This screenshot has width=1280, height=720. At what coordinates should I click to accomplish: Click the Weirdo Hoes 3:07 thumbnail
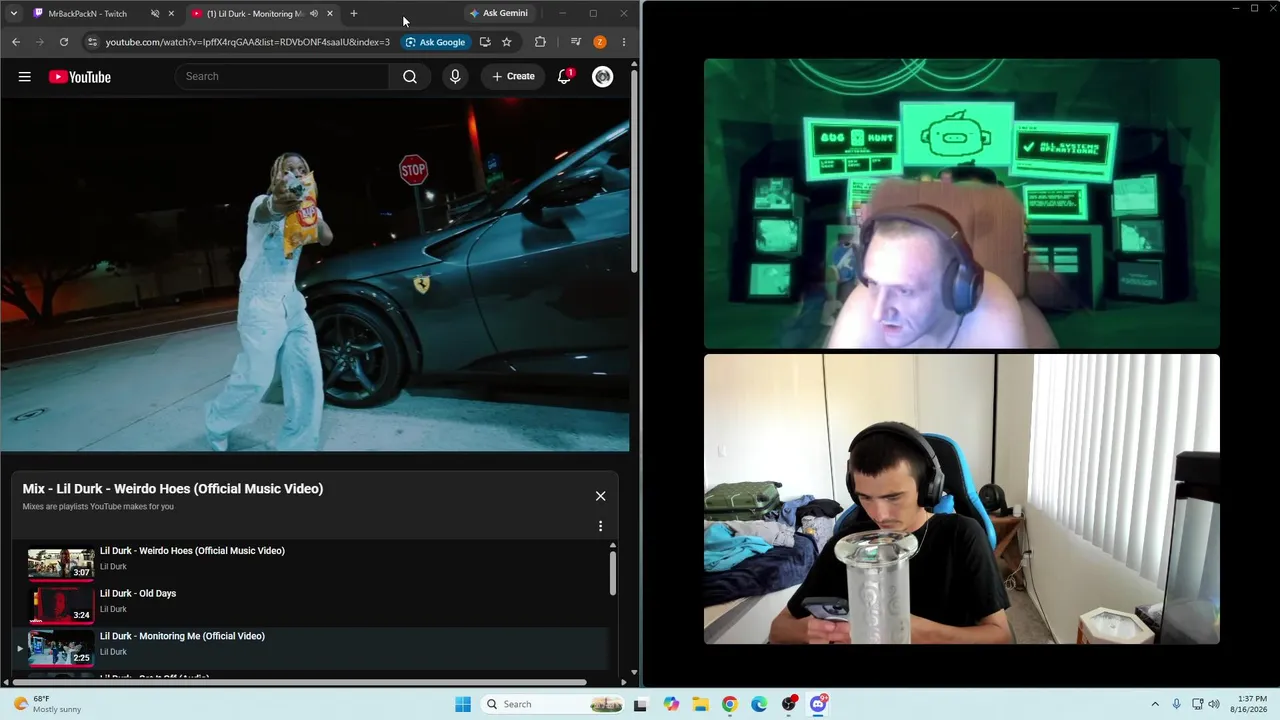click(x=61, y=563)
